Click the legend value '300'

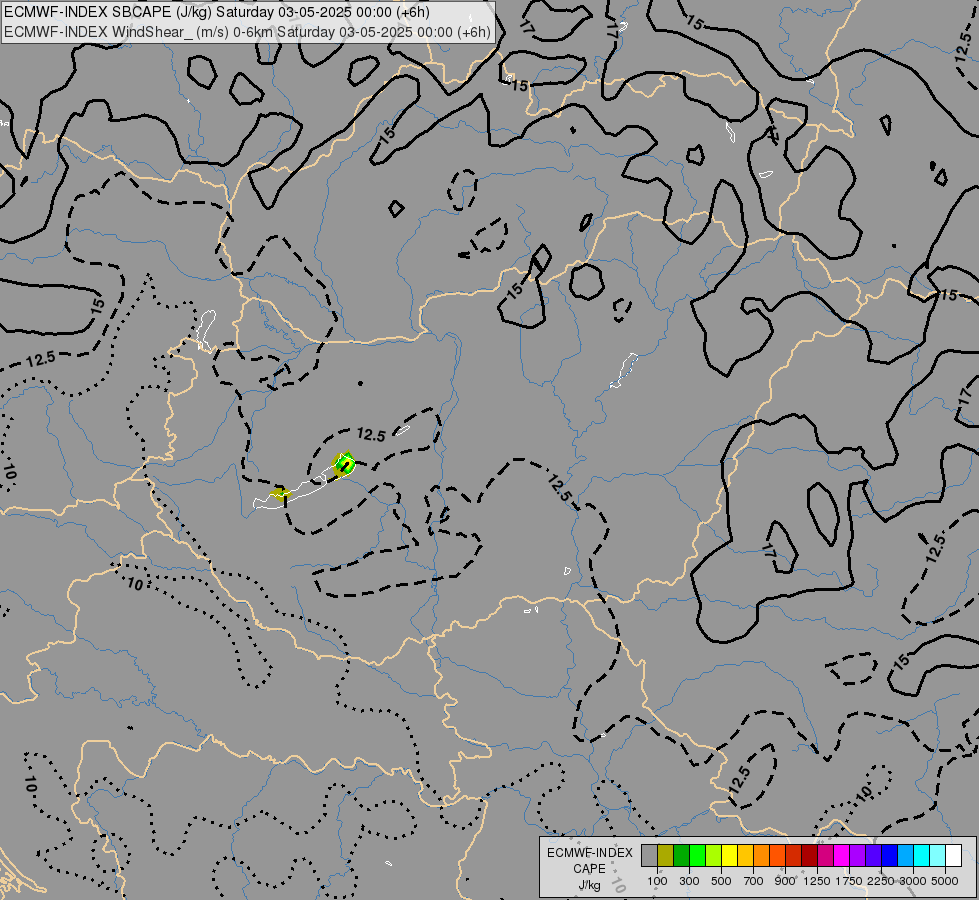click(689, 881)
